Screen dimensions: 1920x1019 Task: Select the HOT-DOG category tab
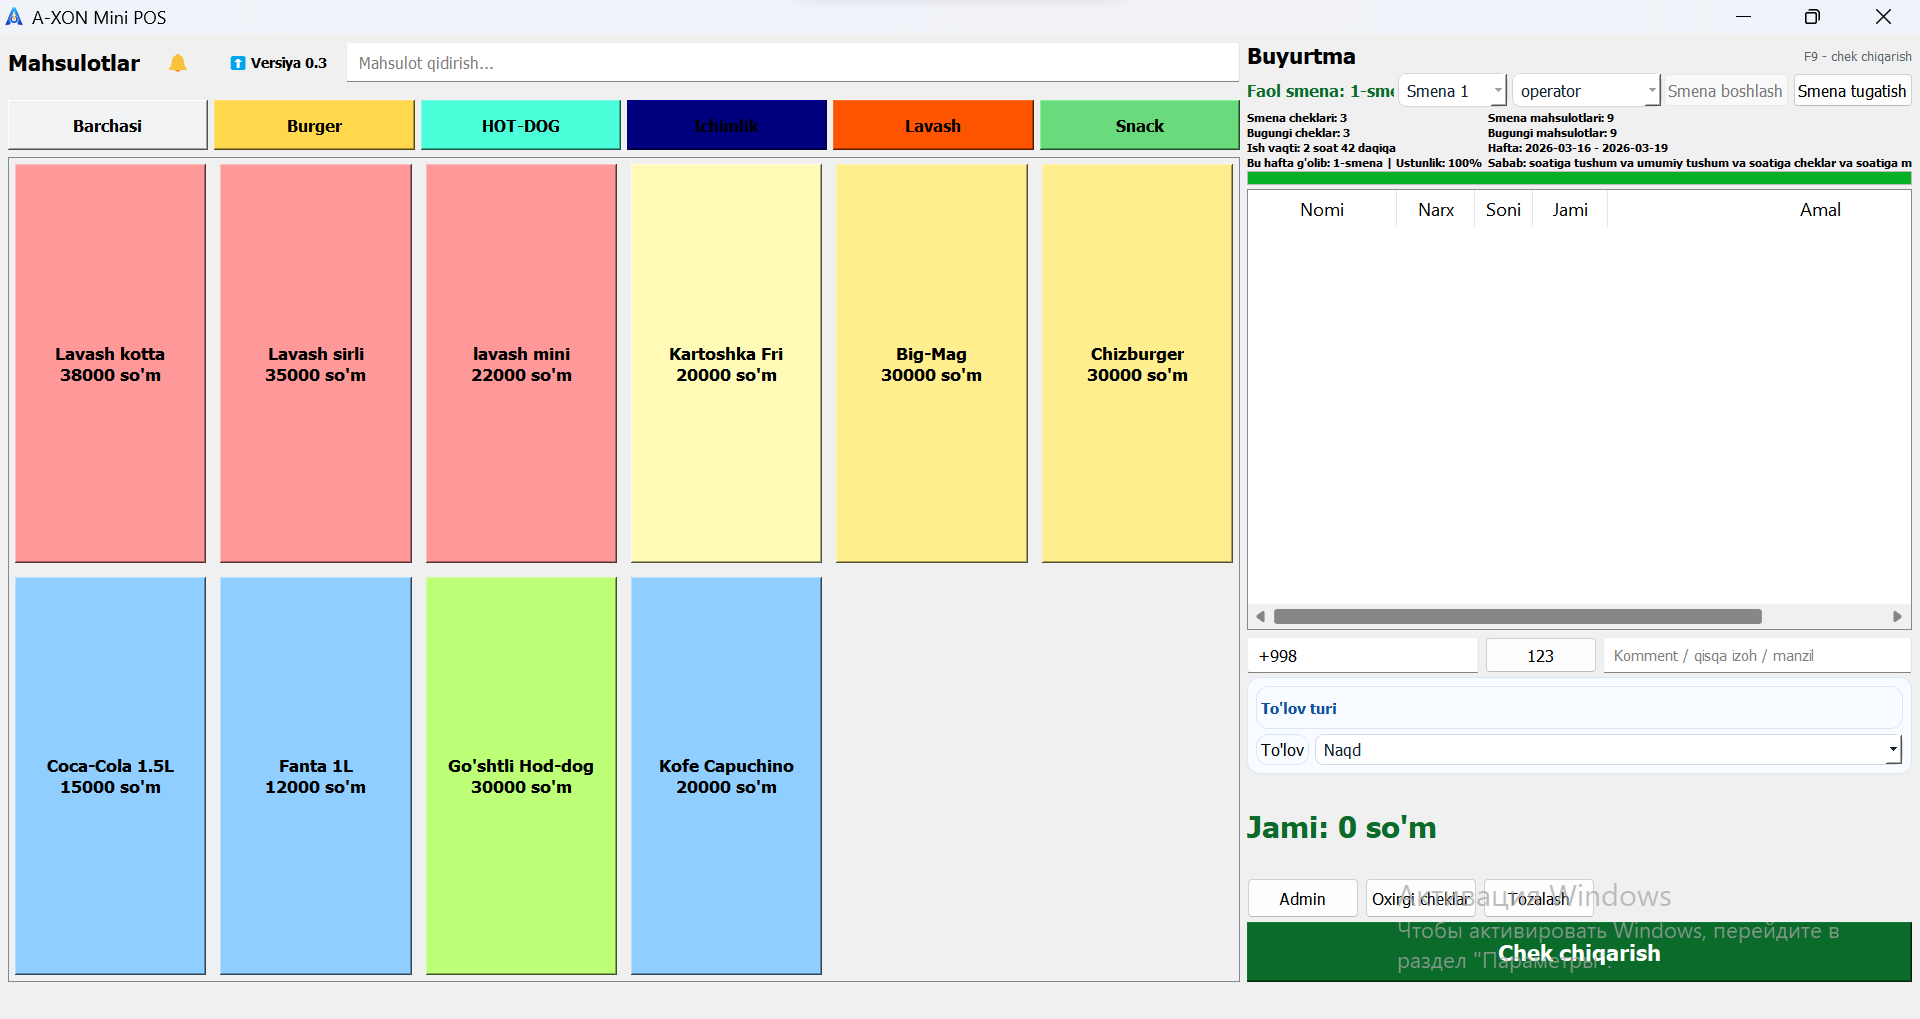click(520, 126)
